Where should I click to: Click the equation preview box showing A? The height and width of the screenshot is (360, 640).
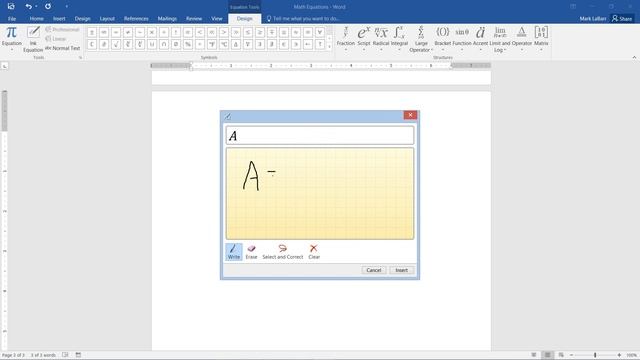click(x=320, y=136)
